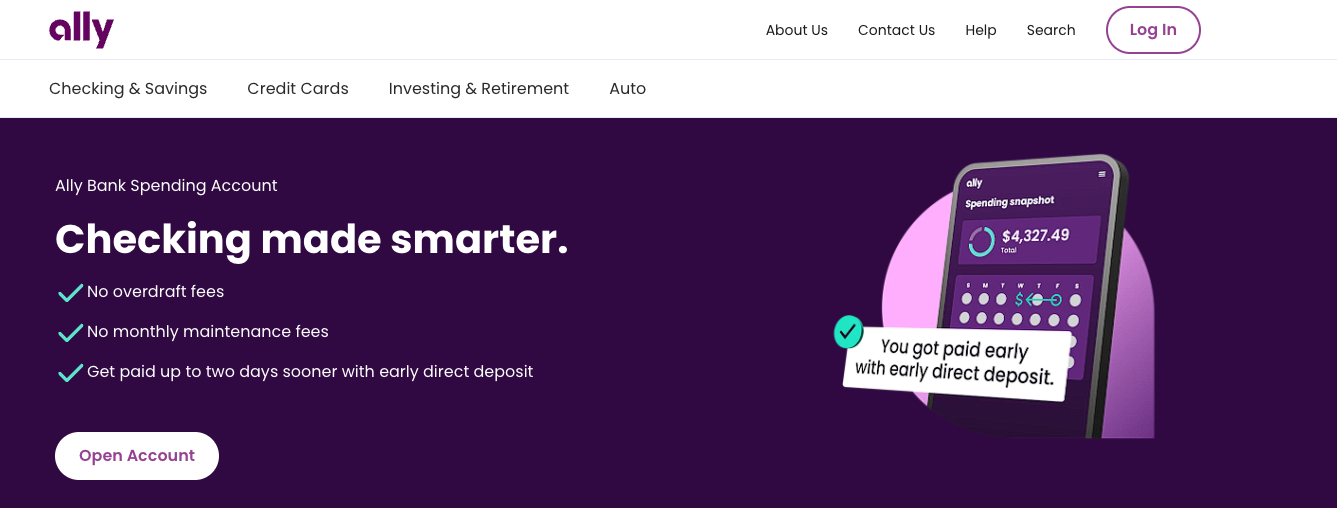Click the checkmark beside early direct deposit text

tap(70, 373)
